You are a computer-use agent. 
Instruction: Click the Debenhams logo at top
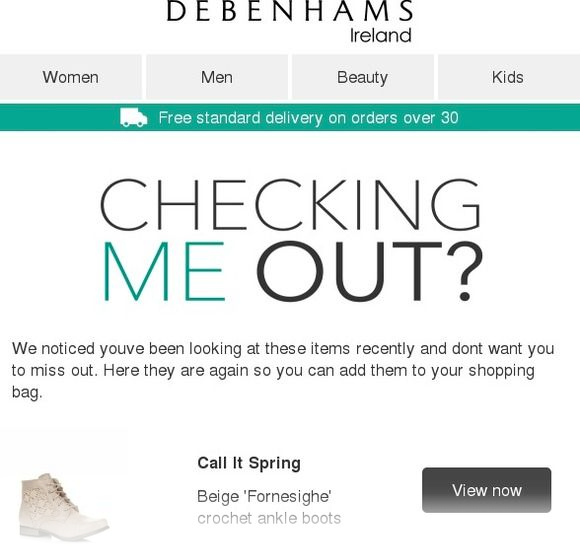pyautogui.click(x=290, y=10)
